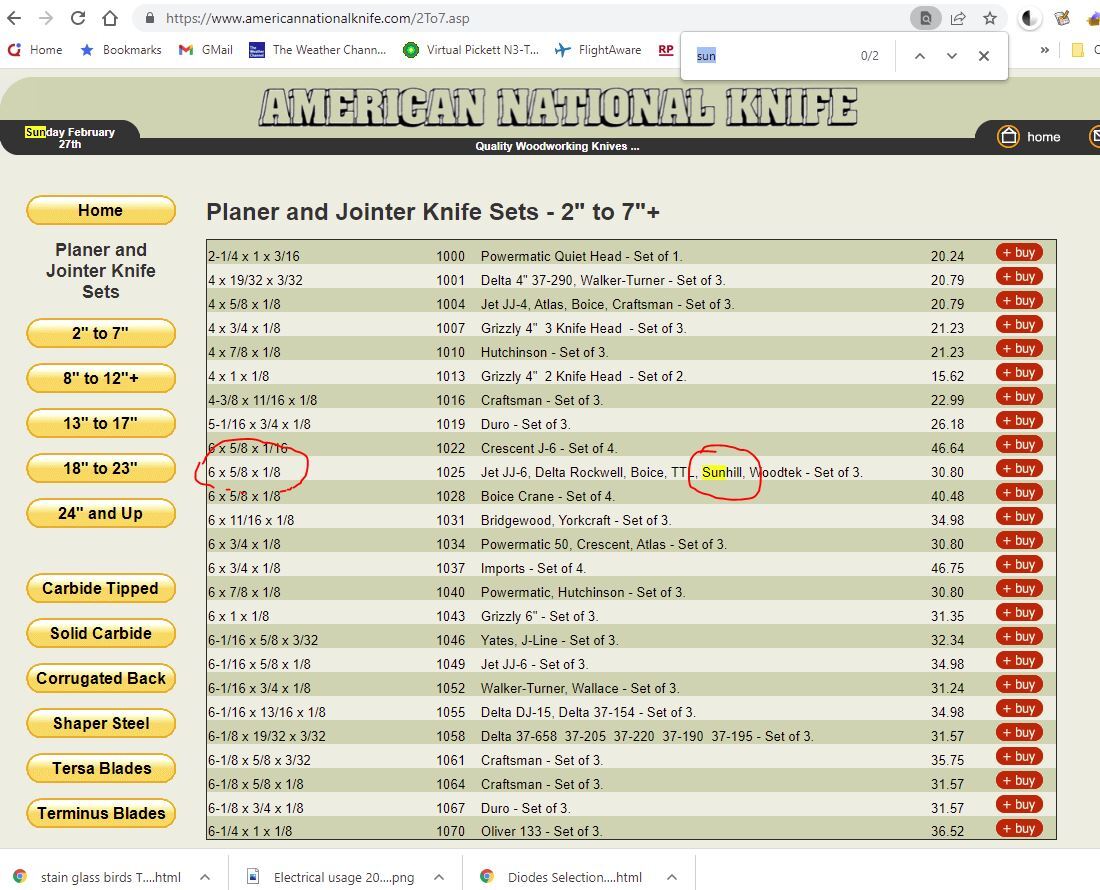Go to previous find result arrow

click(x=920, y=56)
